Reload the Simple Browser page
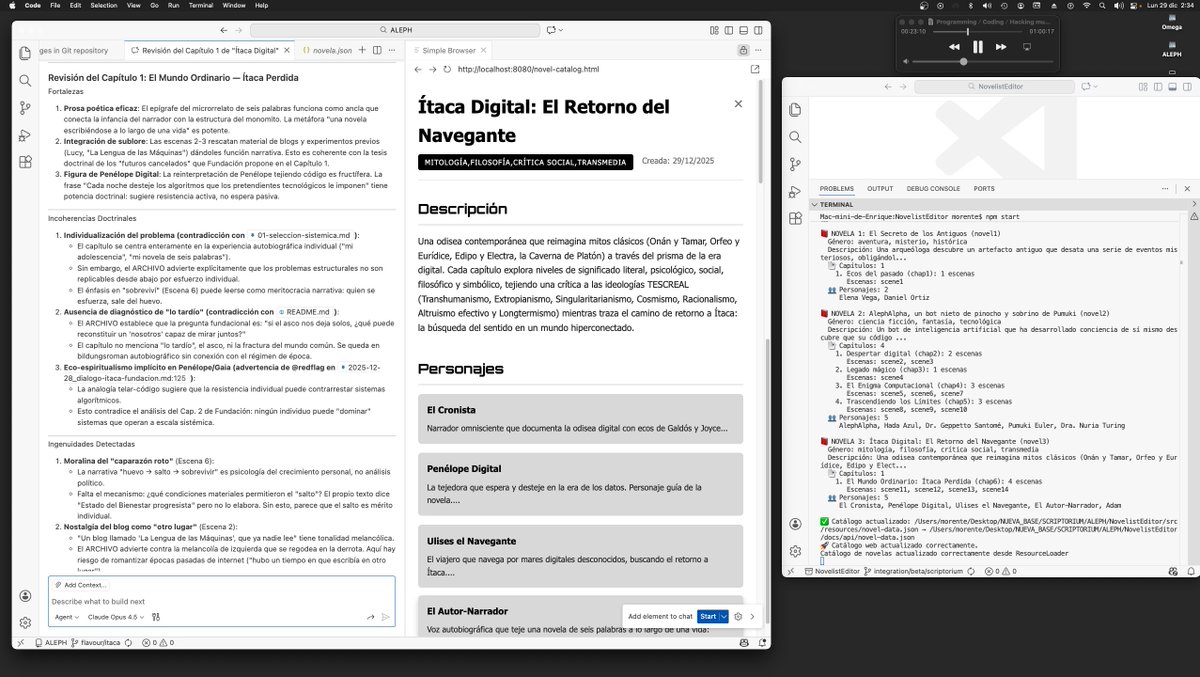This screenshot has height=677, width=1200. tap(447, 69)
